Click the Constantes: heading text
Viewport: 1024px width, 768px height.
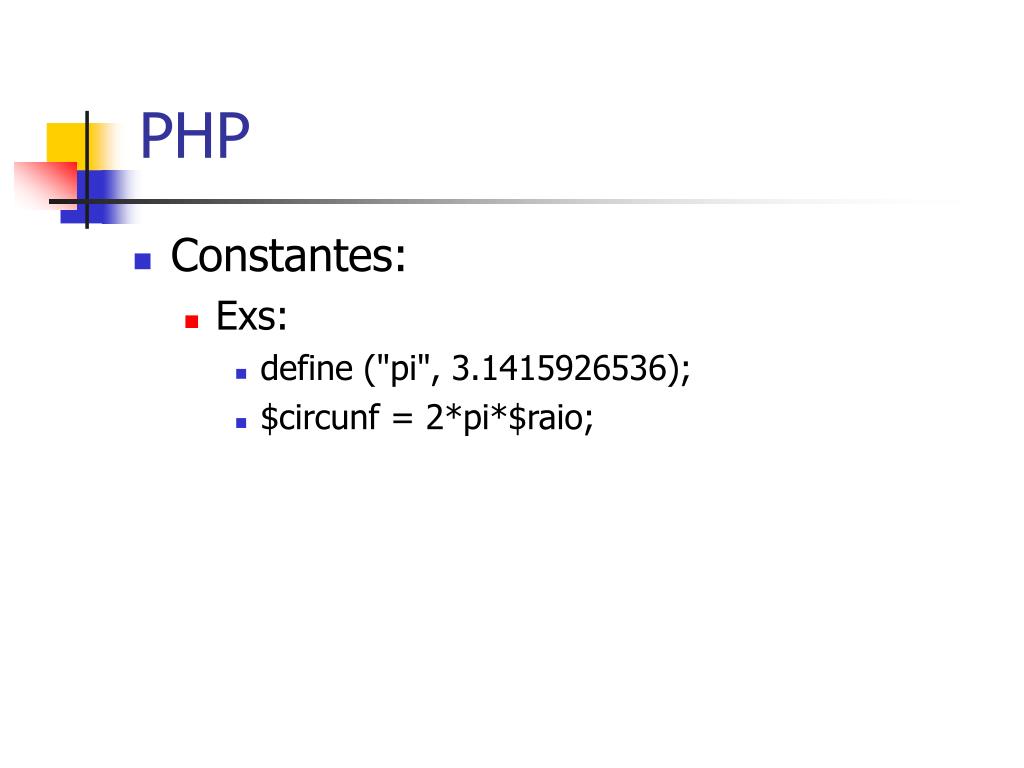click(288, 255)
